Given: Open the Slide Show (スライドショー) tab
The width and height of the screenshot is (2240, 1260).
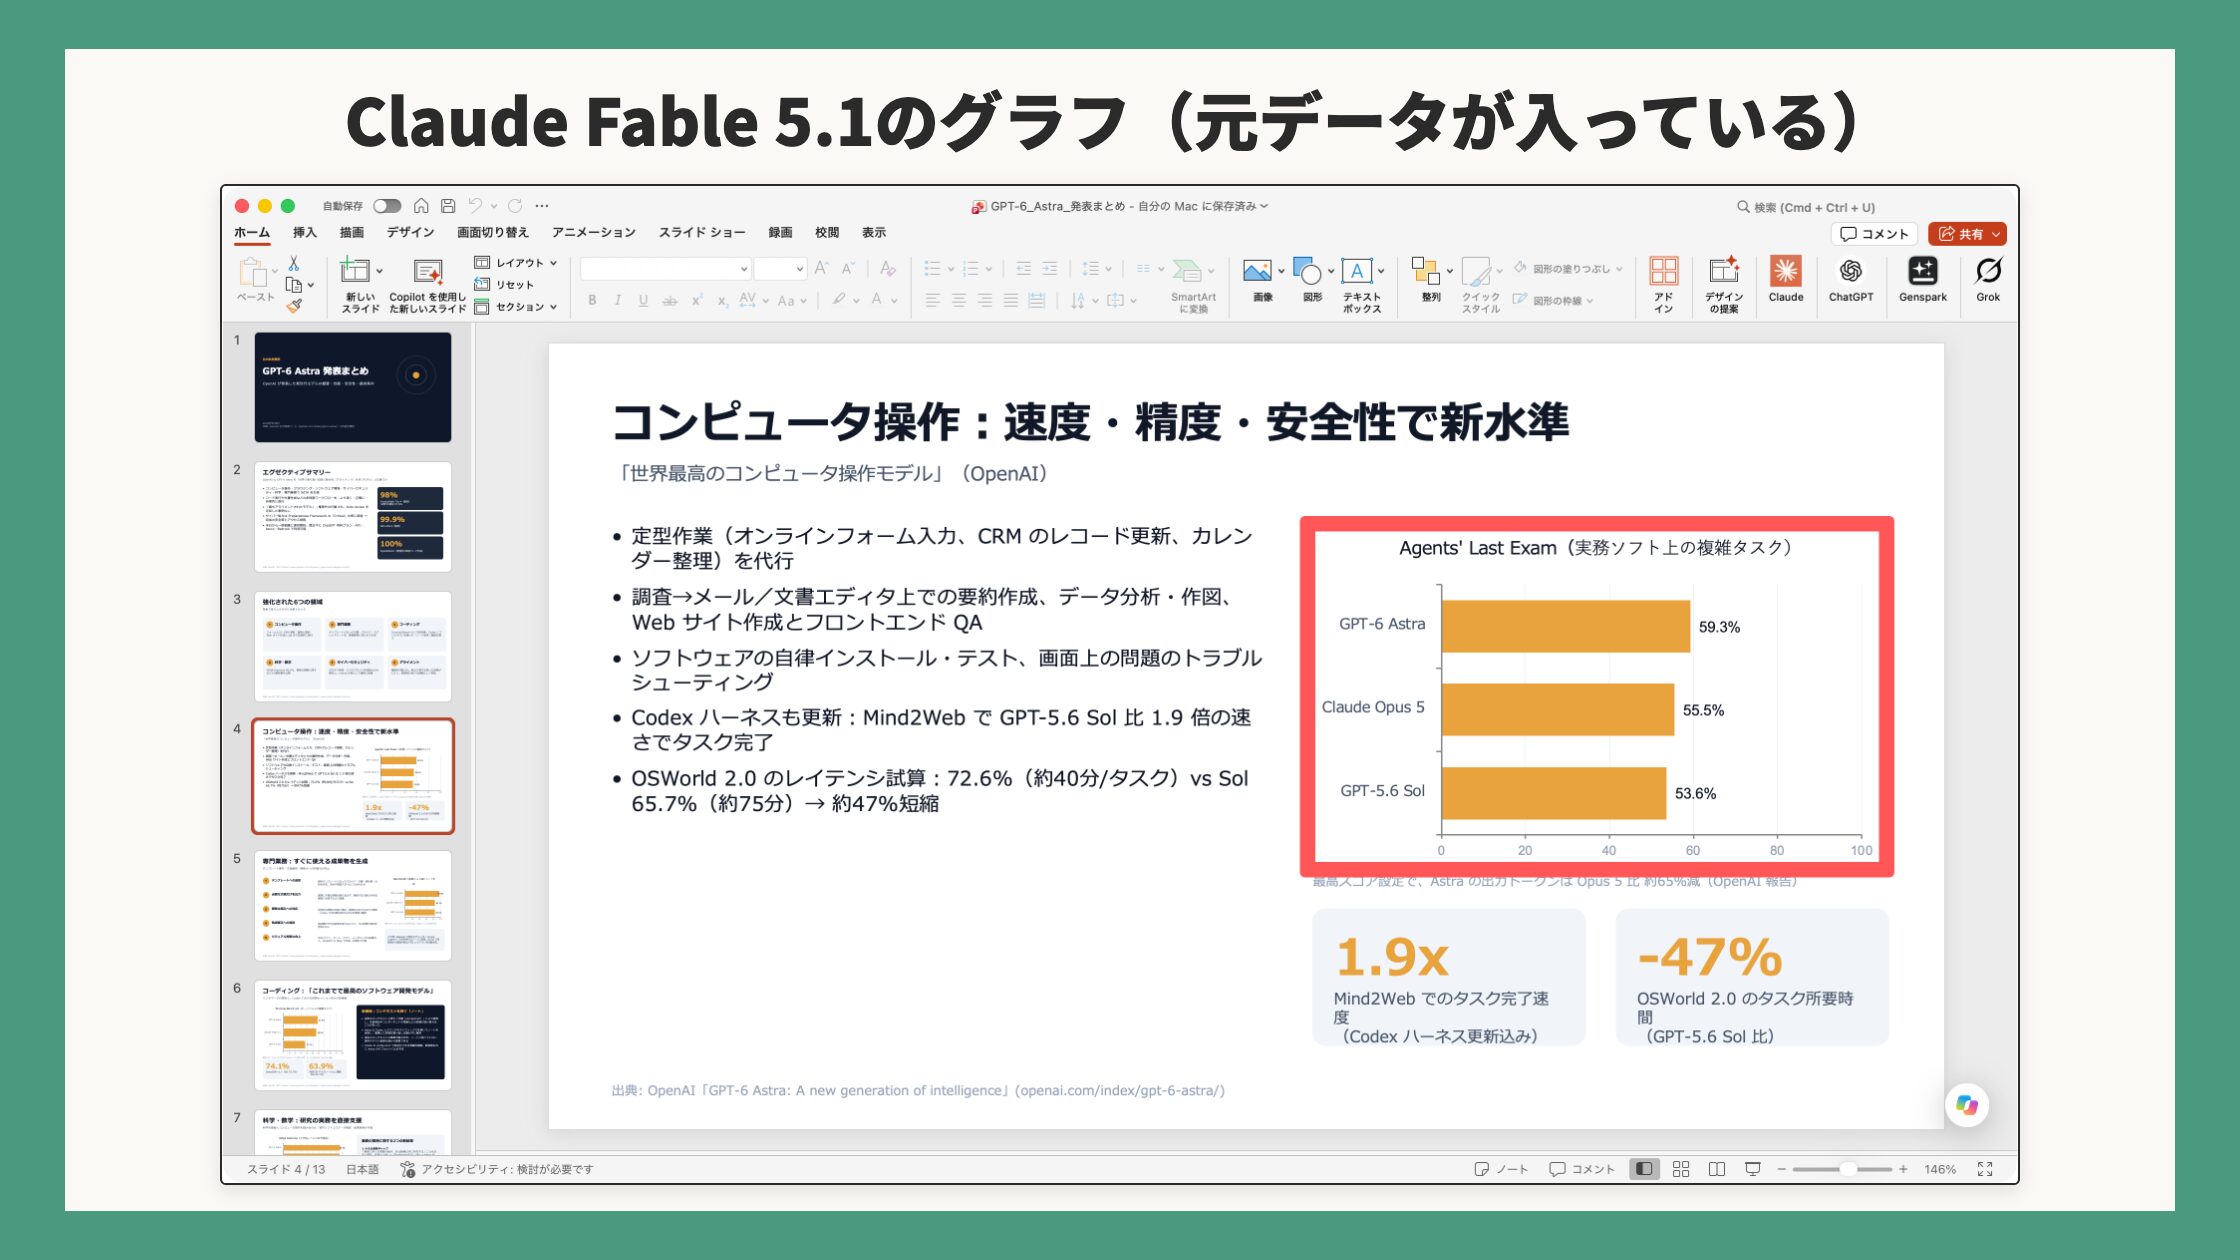Looking at the screenshot, I should coord(702,232).
